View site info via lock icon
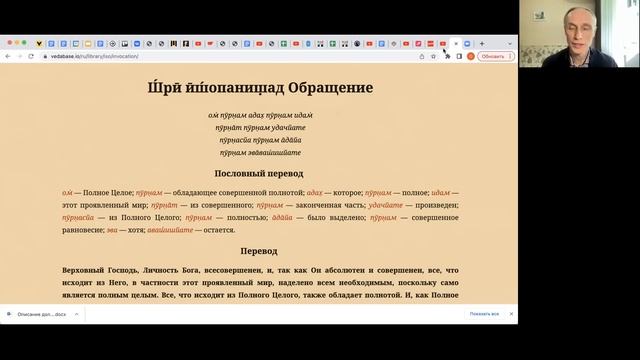This screenshot has height=360, width=640. pyautogui.click(x=45, y=56)
